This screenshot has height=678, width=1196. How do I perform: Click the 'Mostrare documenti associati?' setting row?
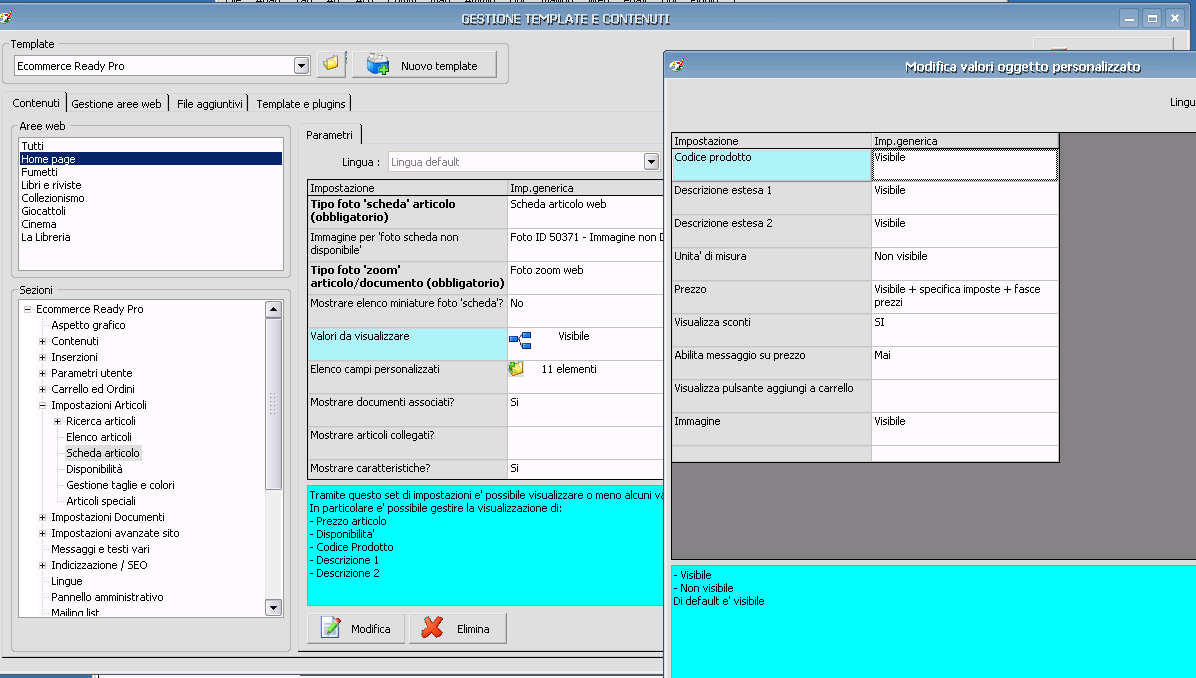485,410
